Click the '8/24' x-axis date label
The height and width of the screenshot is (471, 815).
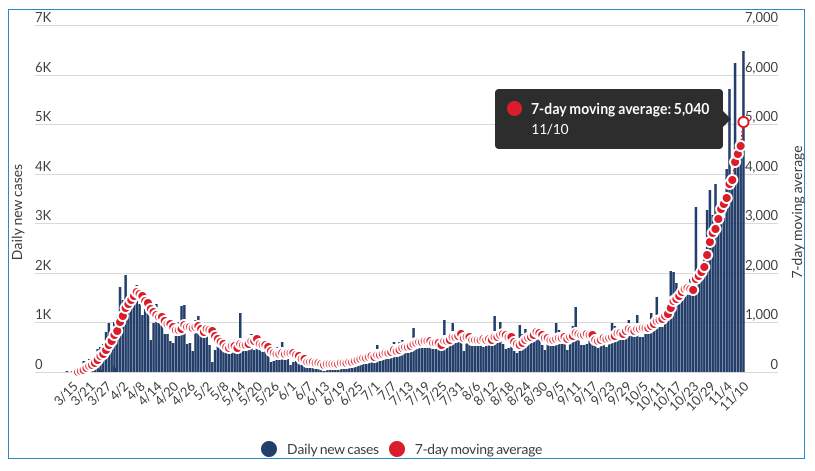518,393
